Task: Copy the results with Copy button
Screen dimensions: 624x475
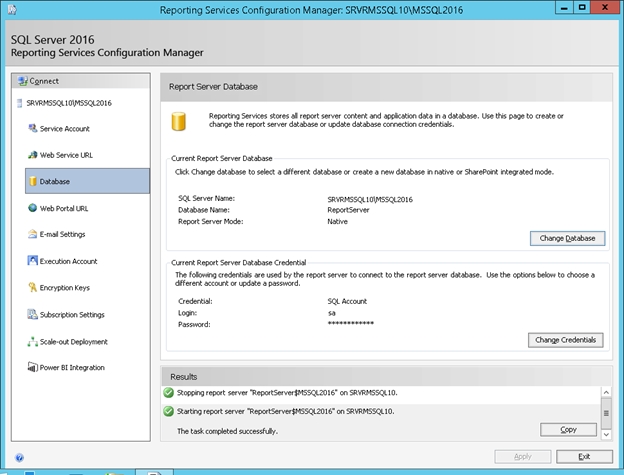Action: (568, 430)
